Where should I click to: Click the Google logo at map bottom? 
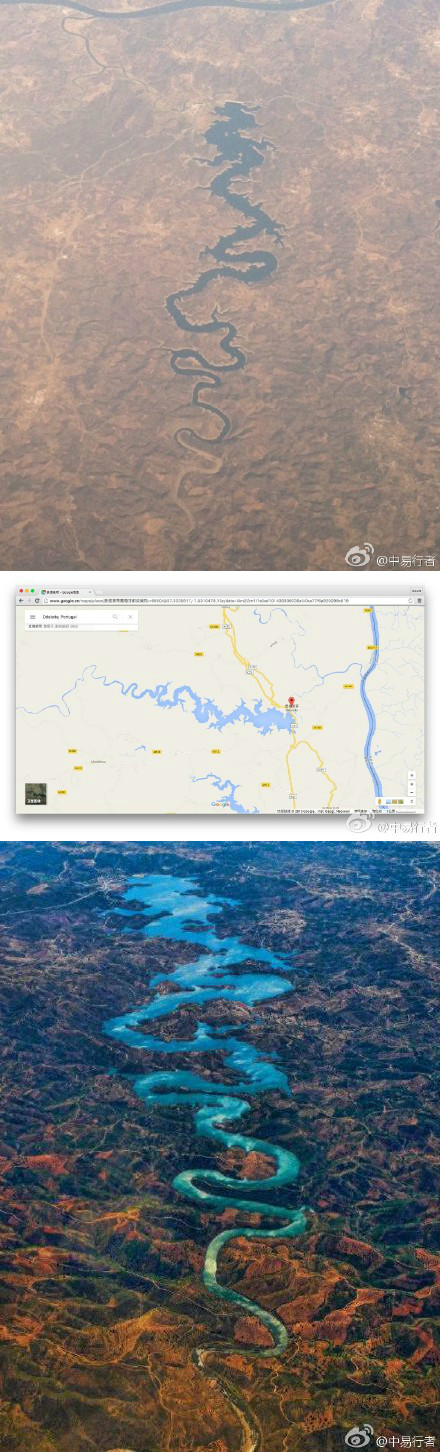220,804
